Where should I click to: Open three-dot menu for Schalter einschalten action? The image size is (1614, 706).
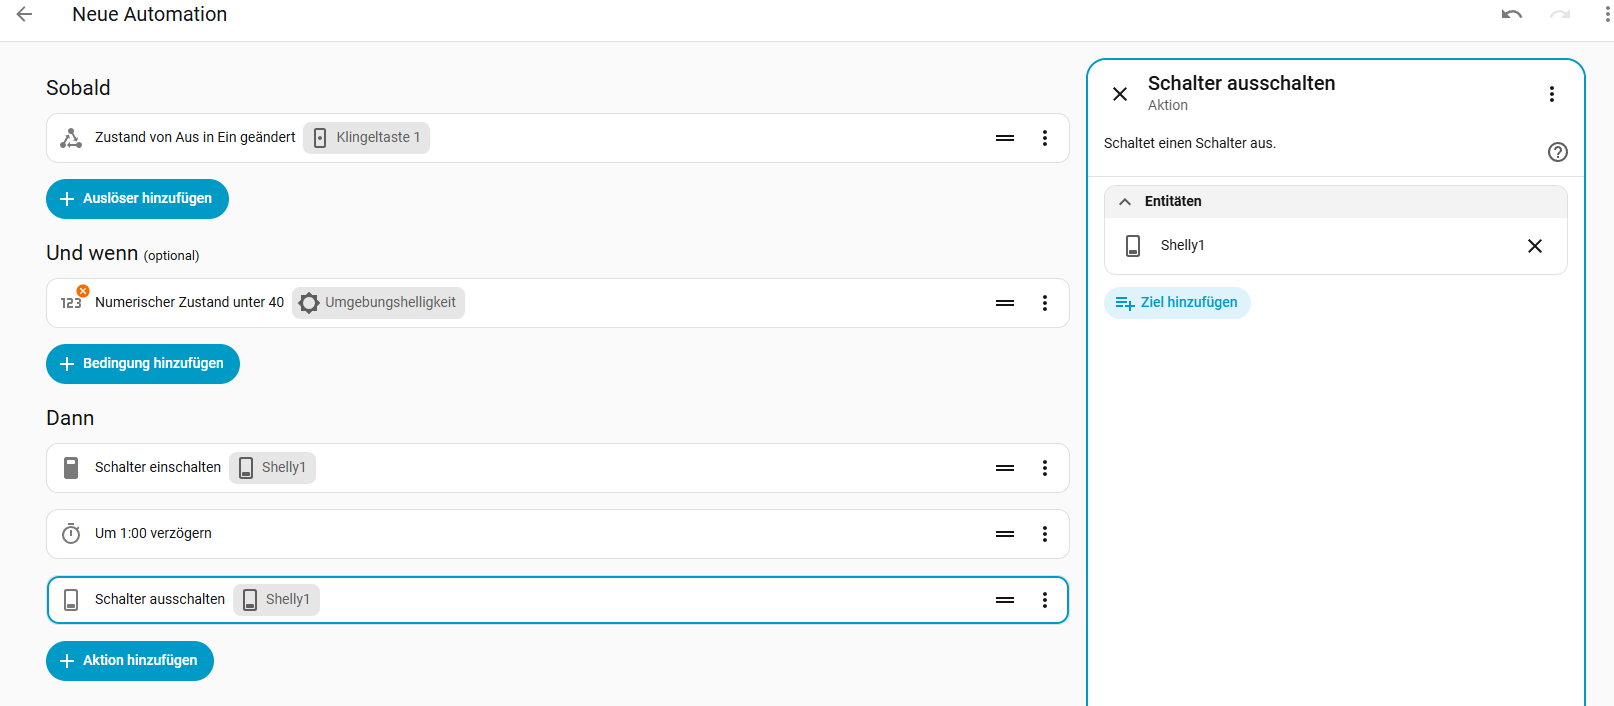point(1045,468)
